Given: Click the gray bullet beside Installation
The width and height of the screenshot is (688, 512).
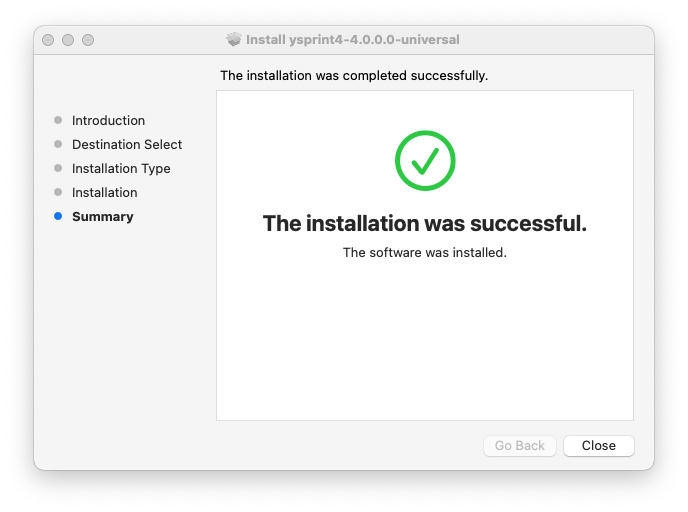Looking at the screenshot, I should (58, 192).
